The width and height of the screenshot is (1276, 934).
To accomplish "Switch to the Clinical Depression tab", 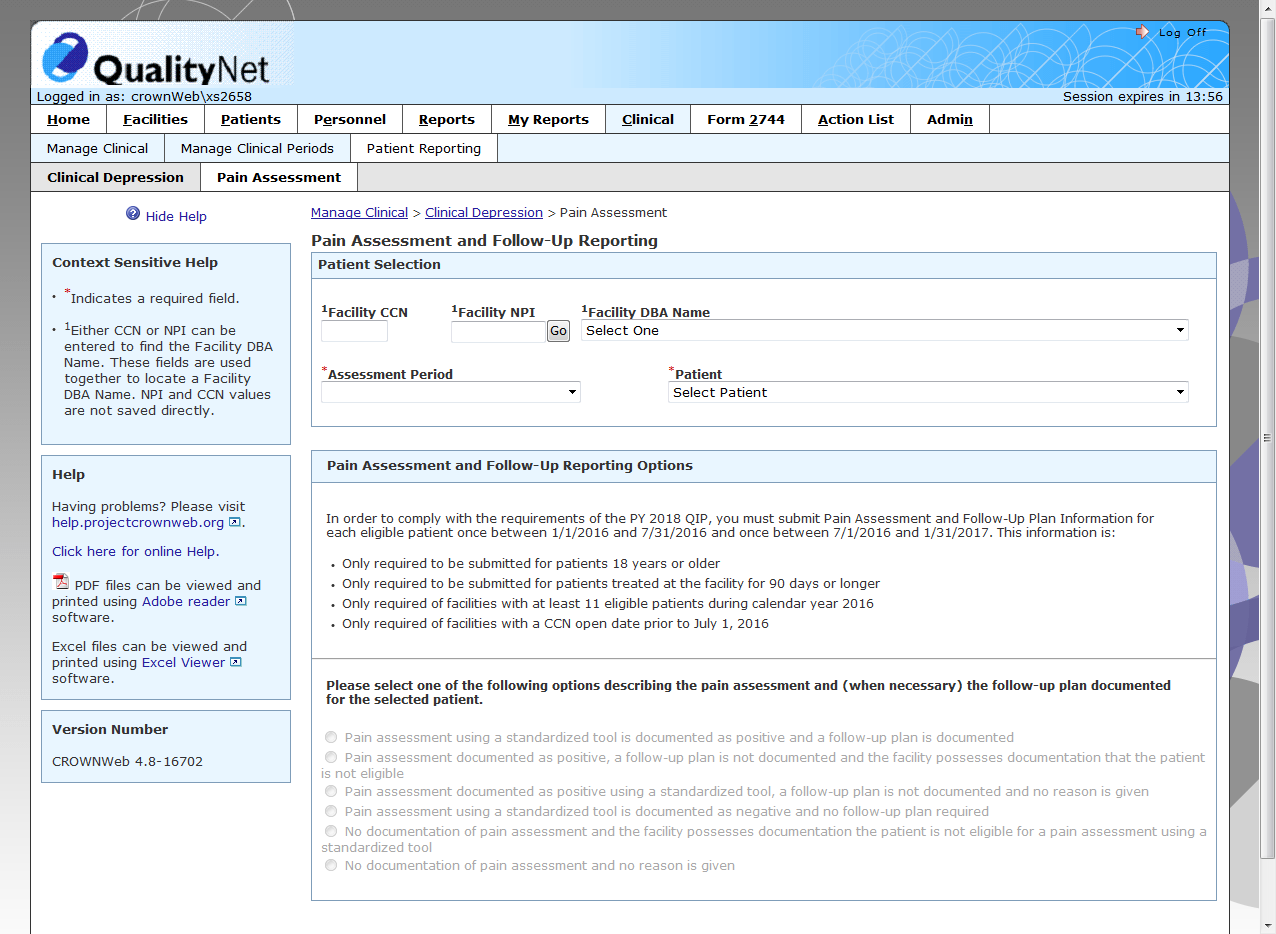I will pos(115,177).
